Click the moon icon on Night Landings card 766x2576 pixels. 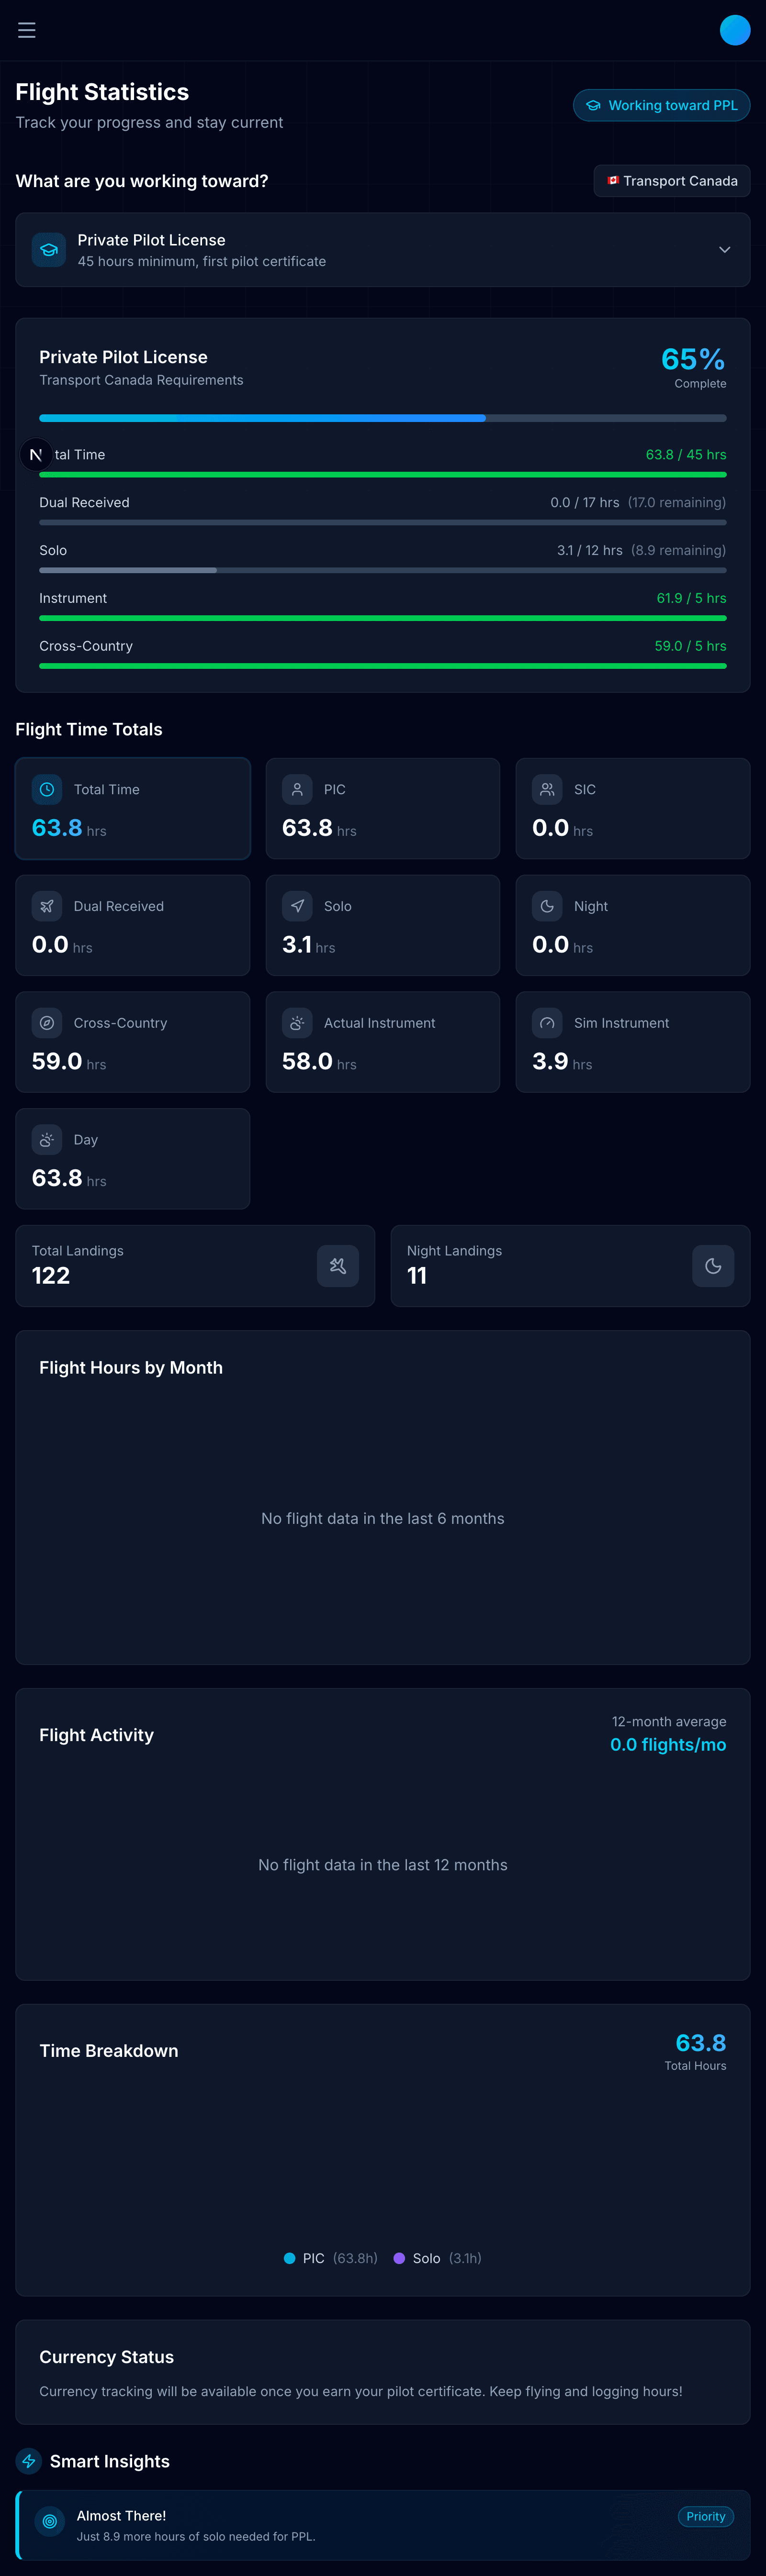coord(713,1265)
